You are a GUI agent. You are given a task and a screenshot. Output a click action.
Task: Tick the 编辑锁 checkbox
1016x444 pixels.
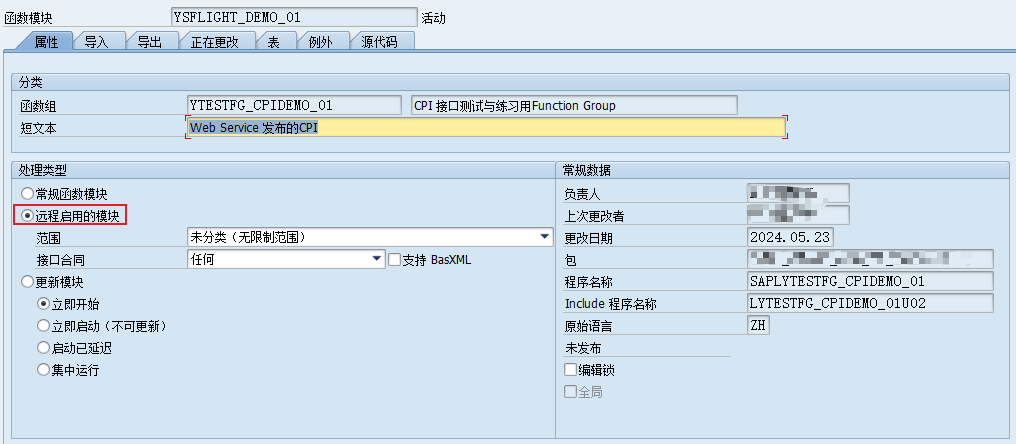[x=570, y=370]
